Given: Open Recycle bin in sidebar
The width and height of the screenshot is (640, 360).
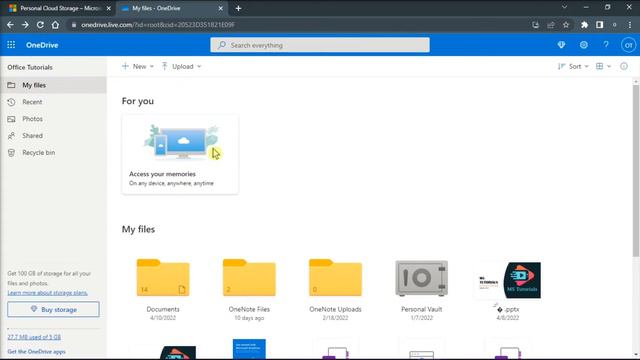Looking at the screenshot, I should pyautogui.click(x=53, y=153).
